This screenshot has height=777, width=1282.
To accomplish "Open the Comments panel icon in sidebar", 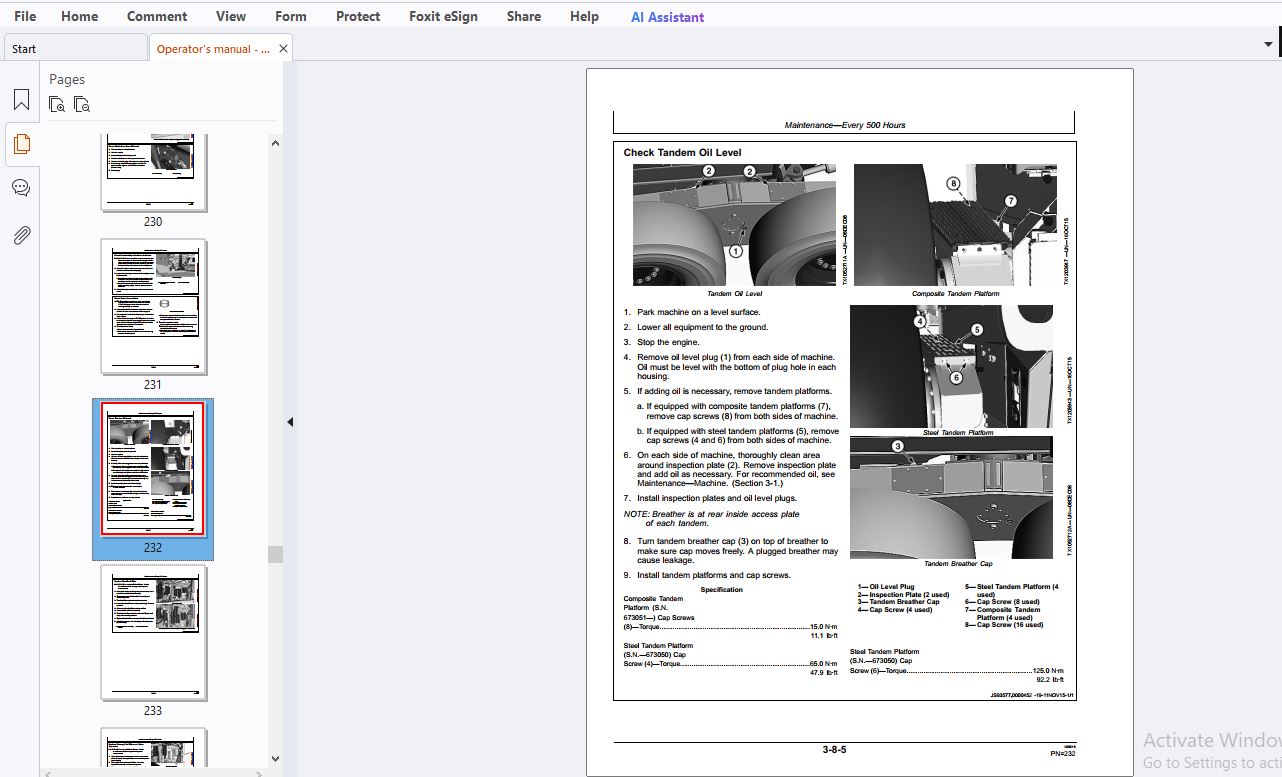I will [x=21, y=188].
